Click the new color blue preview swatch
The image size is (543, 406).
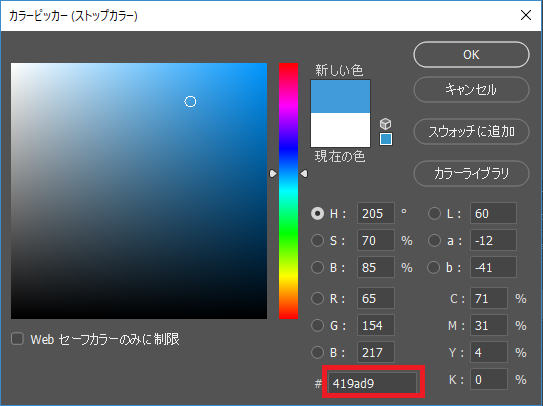(x=340, y=97)
